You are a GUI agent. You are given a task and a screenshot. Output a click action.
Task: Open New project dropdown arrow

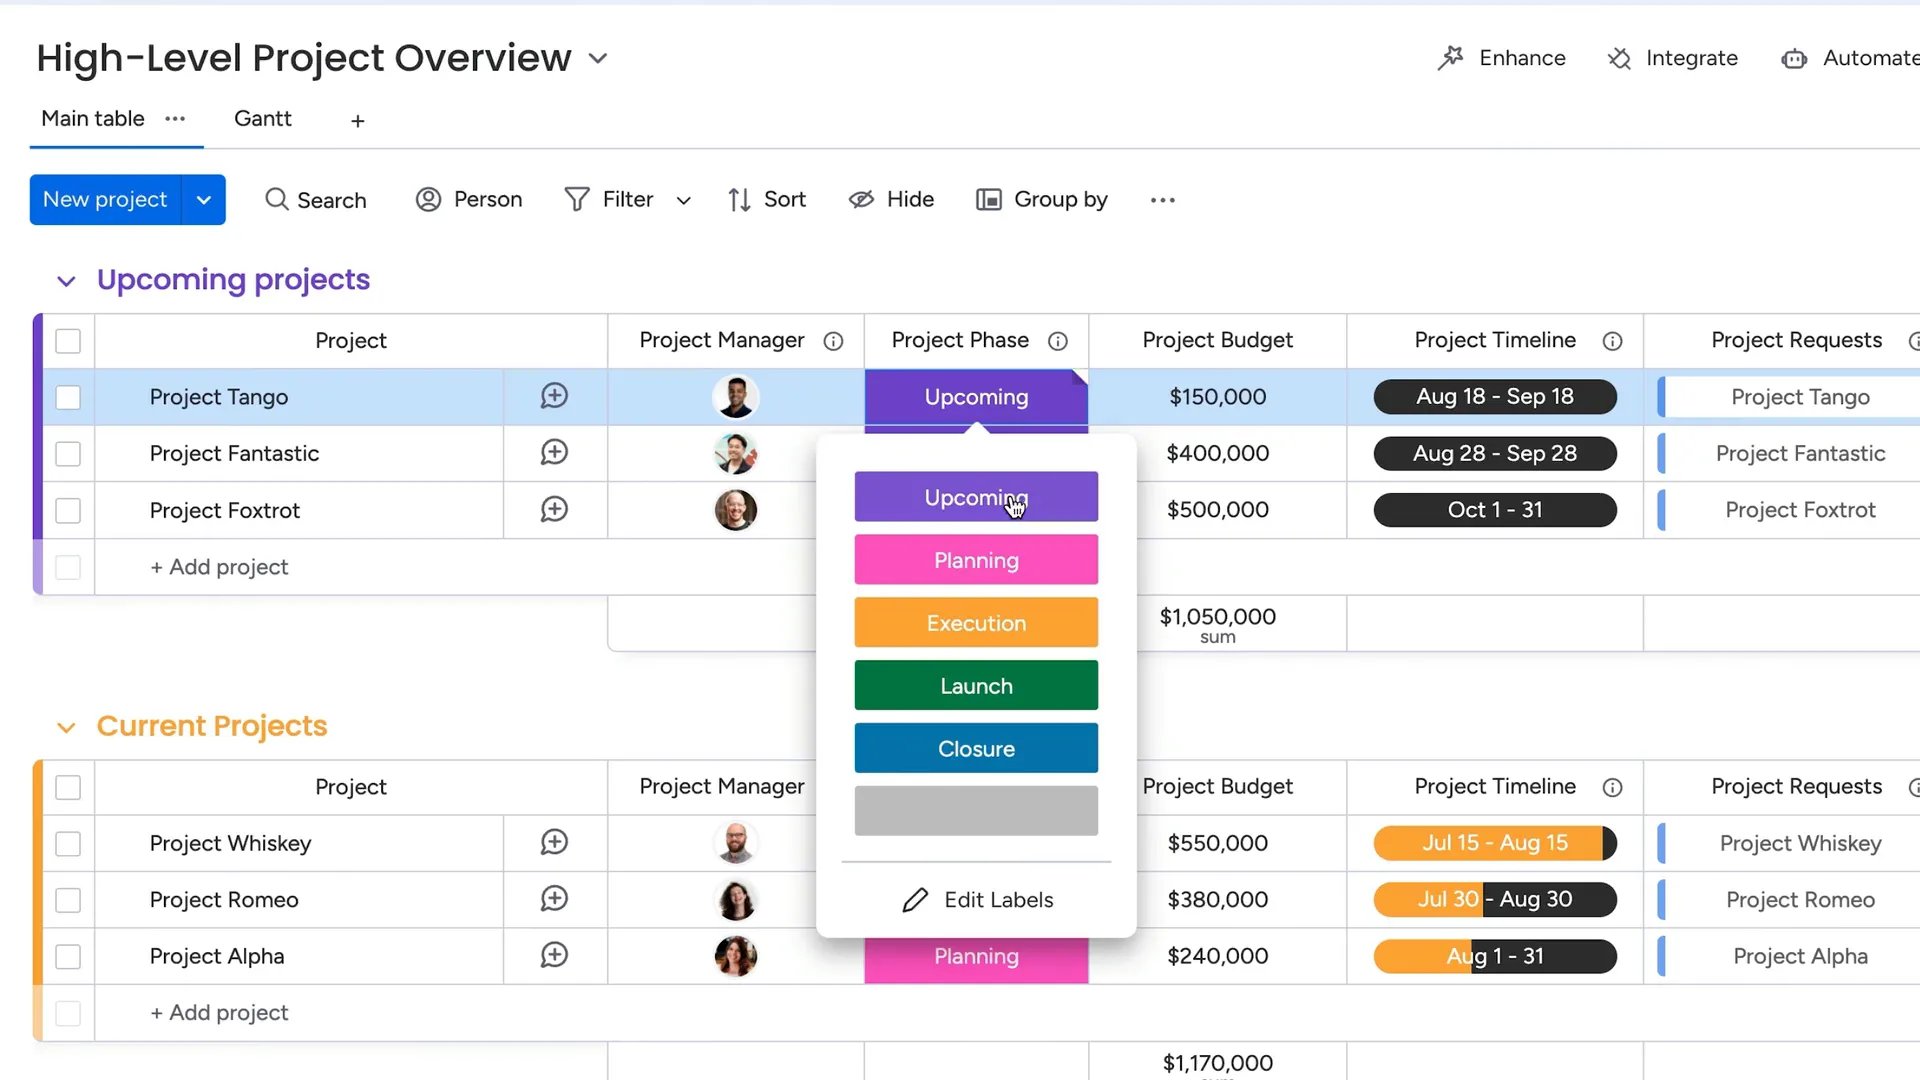204,200
